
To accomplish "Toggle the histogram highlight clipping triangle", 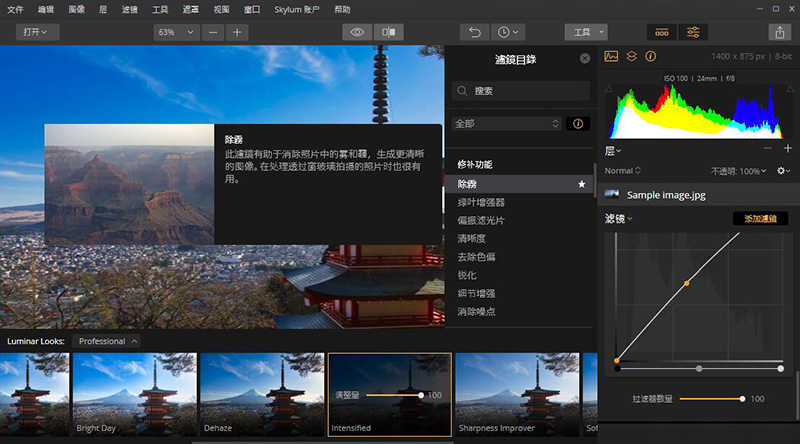I will pyautogui.click(x=790, y=89).
